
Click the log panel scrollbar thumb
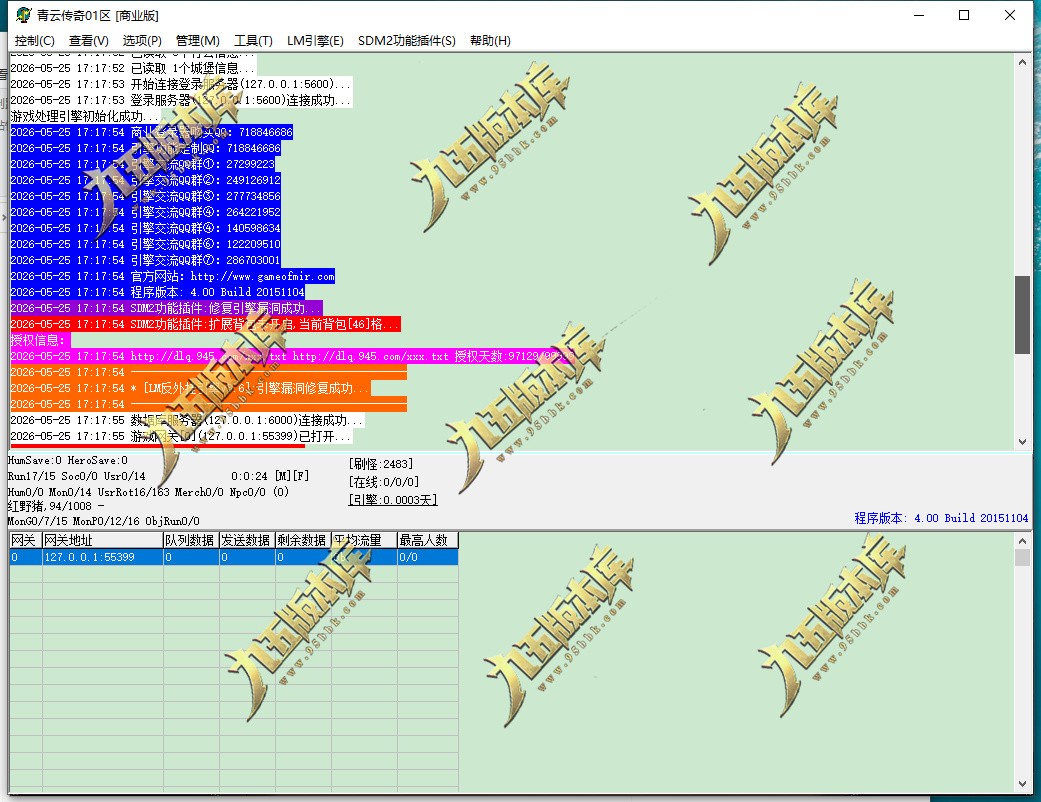(1022, 315)
